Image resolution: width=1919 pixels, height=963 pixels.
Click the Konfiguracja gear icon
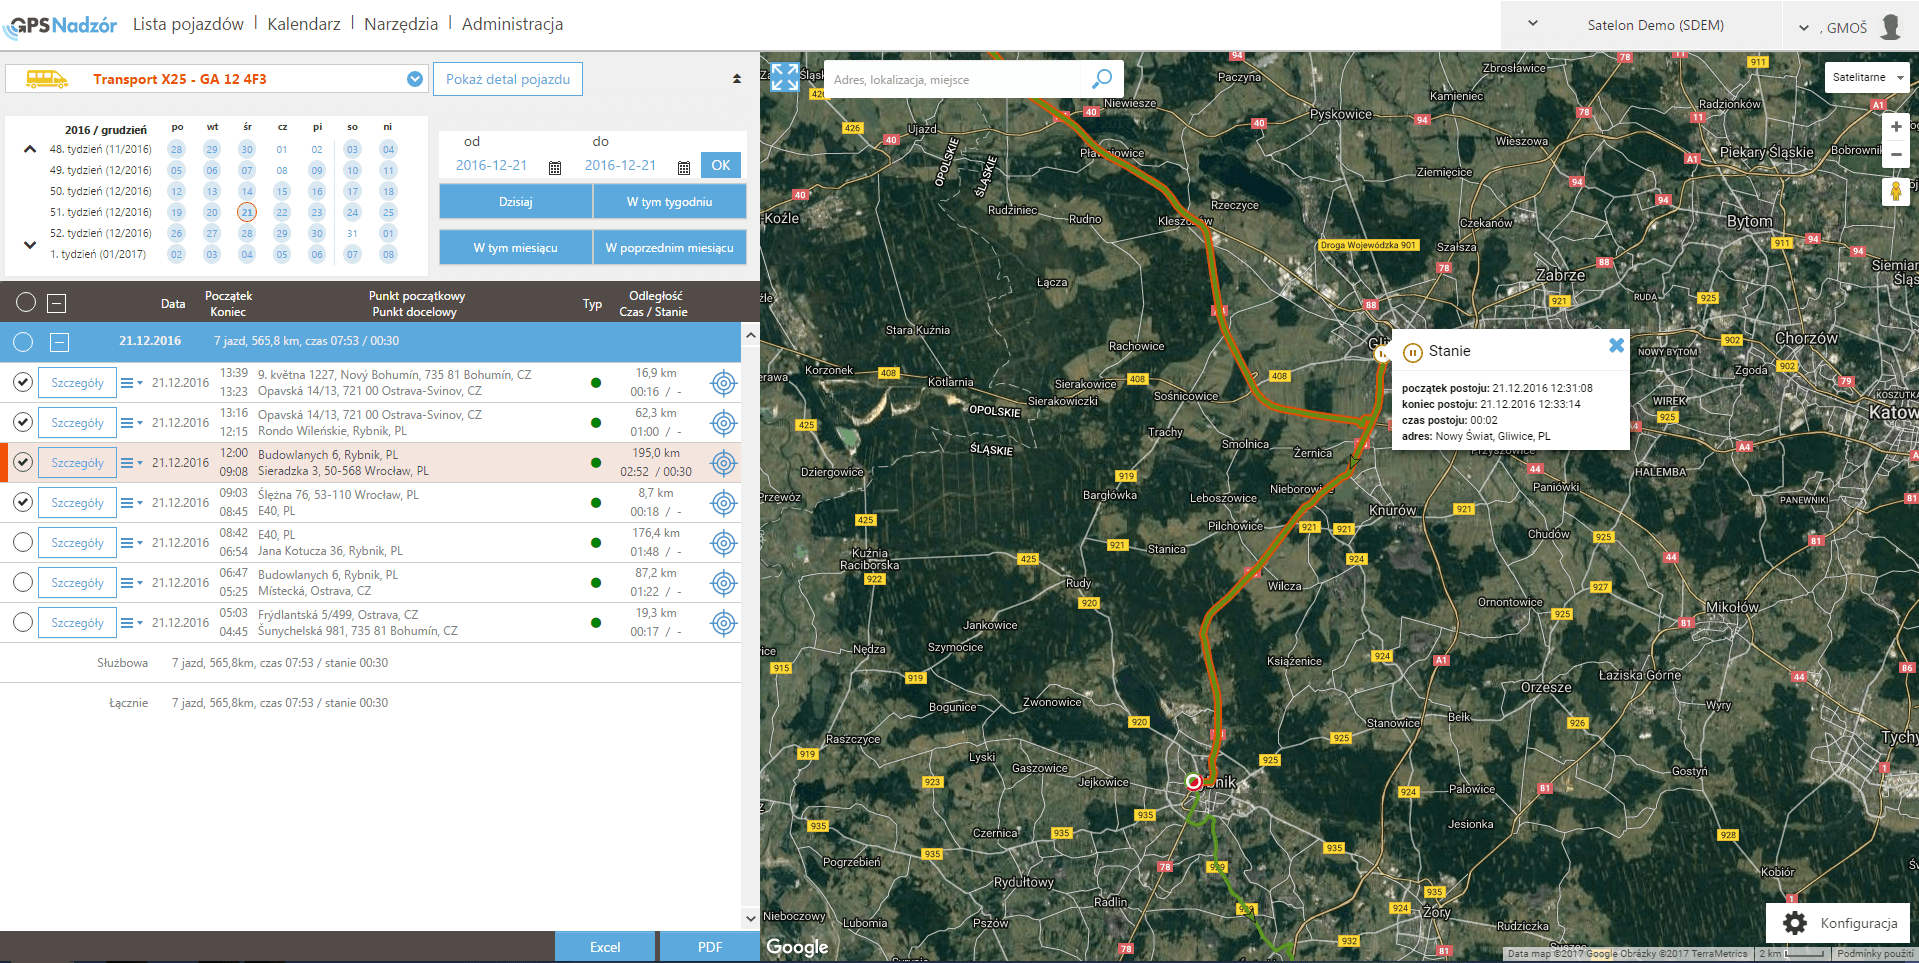pyautogui.click(x=1795, y=922)
